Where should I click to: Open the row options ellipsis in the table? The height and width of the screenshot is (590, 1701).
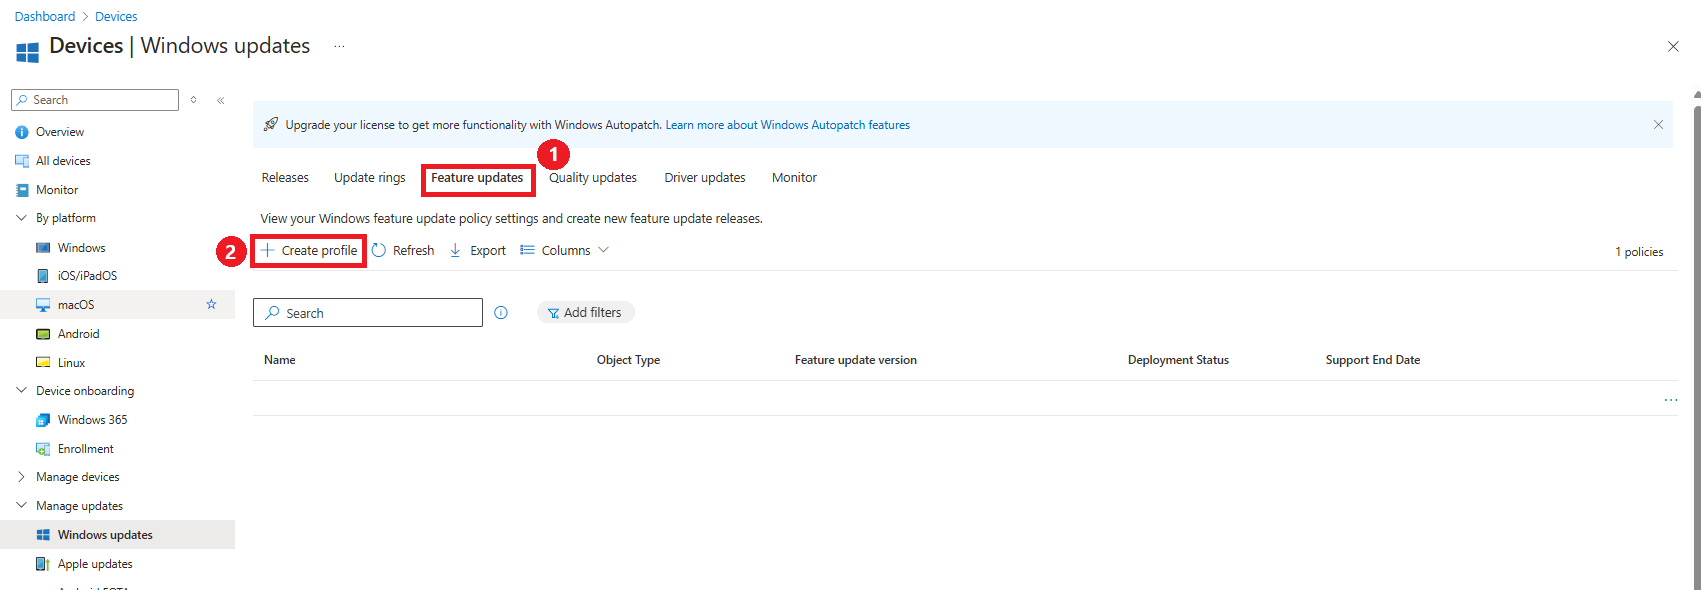click(1671, 400)
